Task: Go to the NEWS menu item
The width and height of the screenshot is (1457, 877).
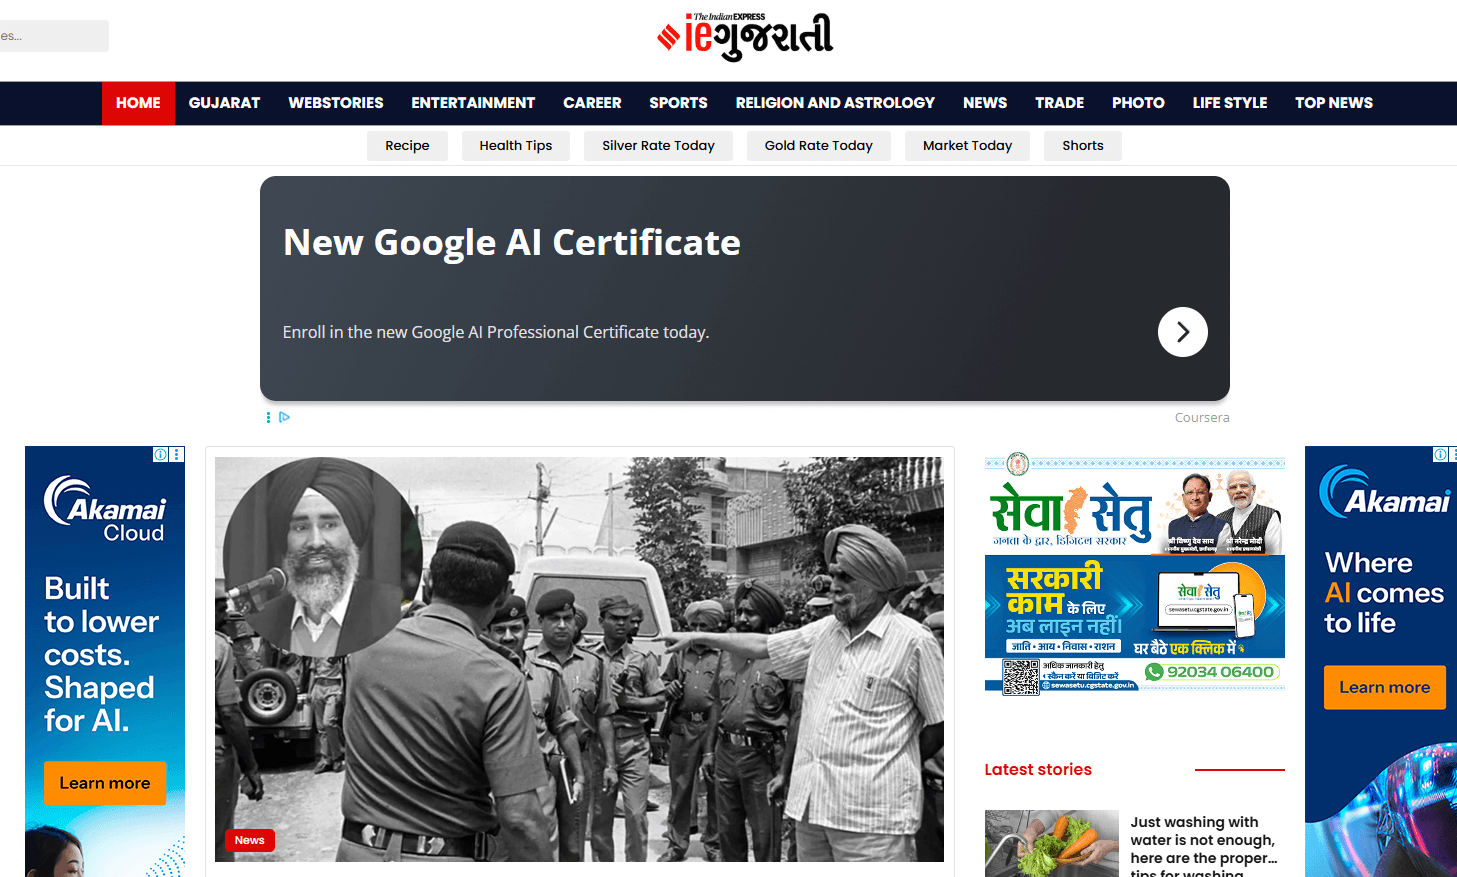Action: [985, 103]
